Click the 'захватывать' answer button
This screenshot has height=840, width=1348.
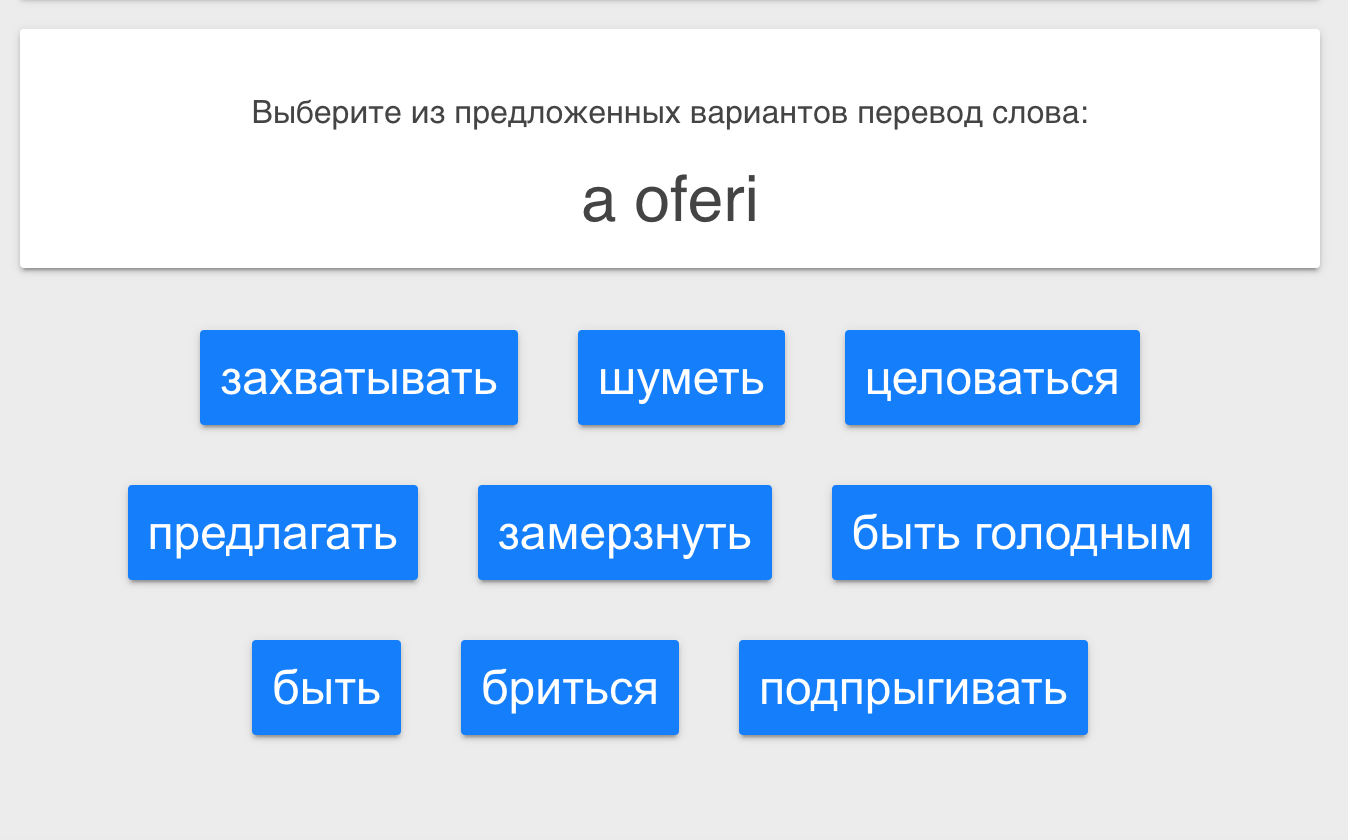(359, 378)
